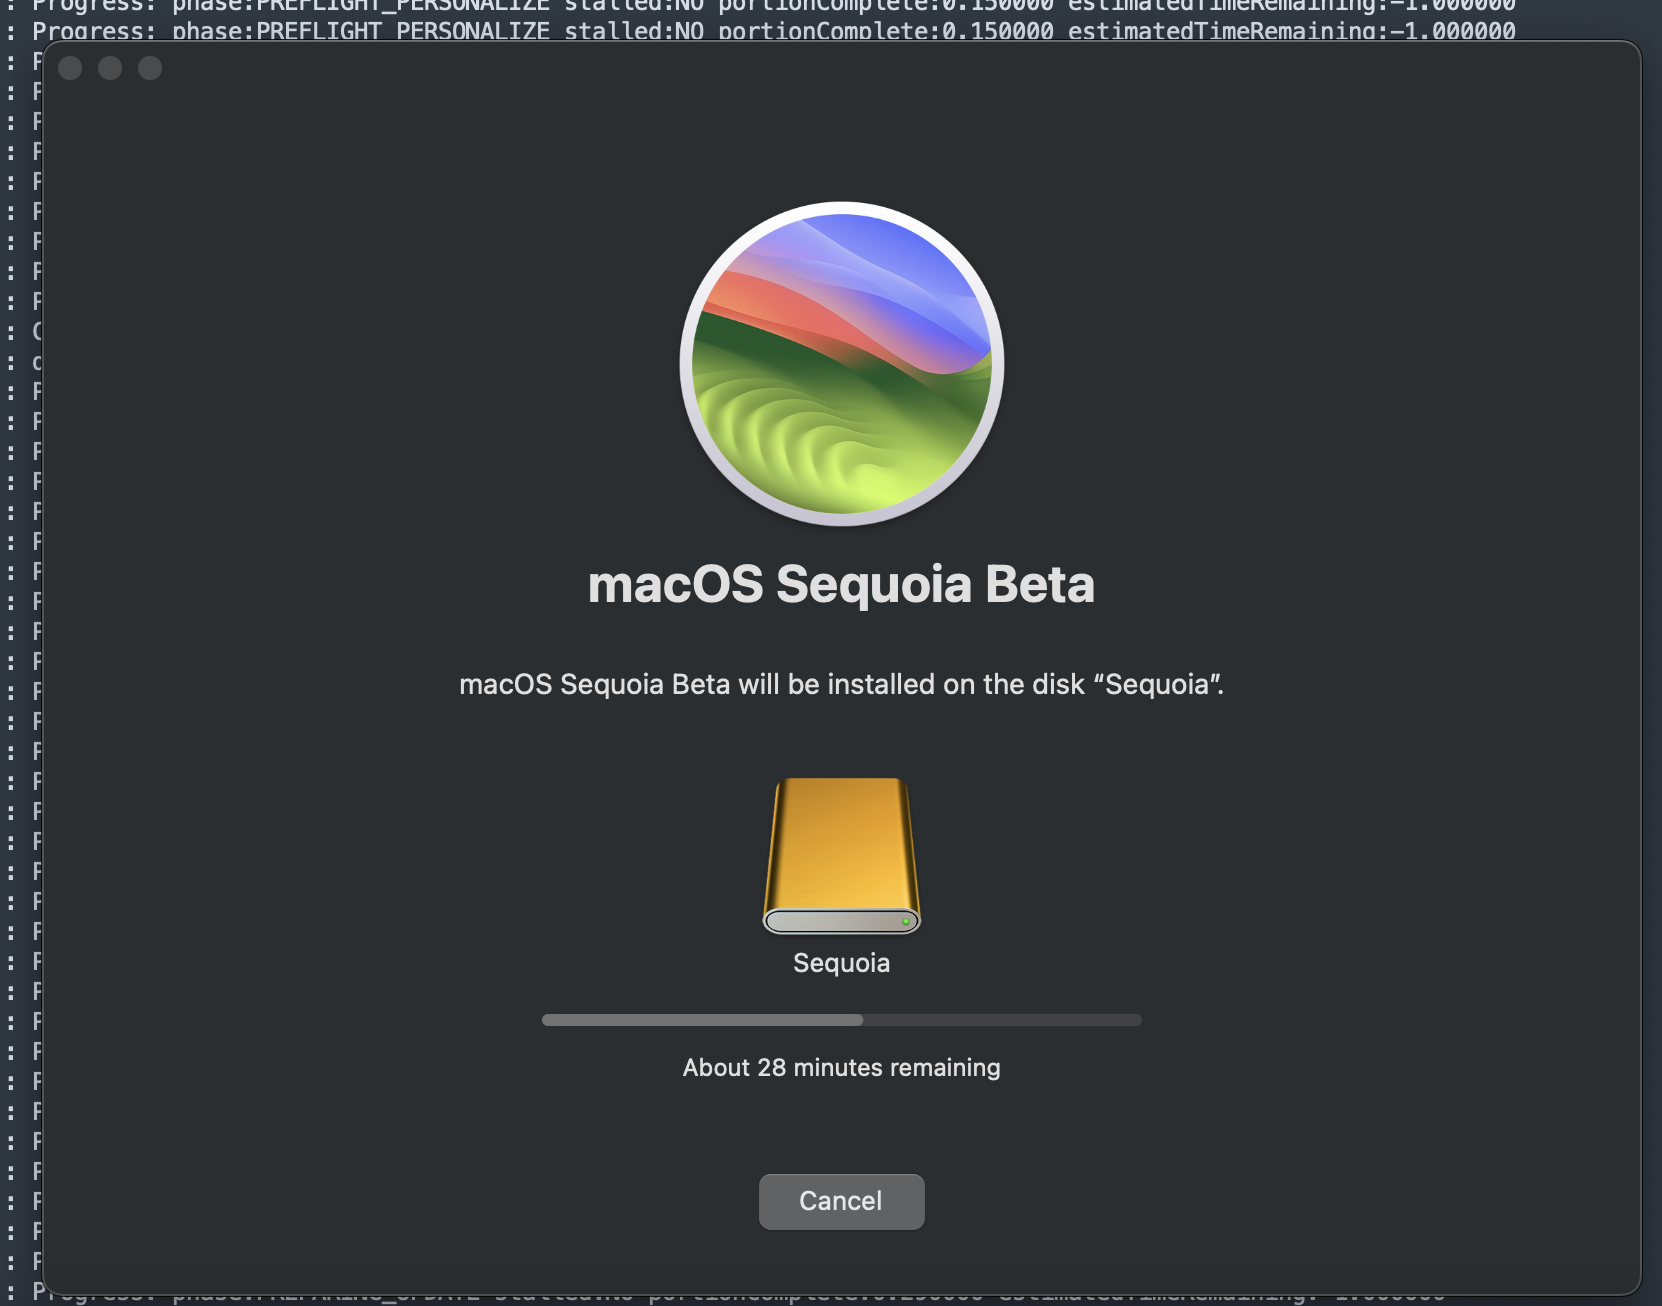
Task: Click the filled portion of the progress bar
Action: coord(702,1020)
